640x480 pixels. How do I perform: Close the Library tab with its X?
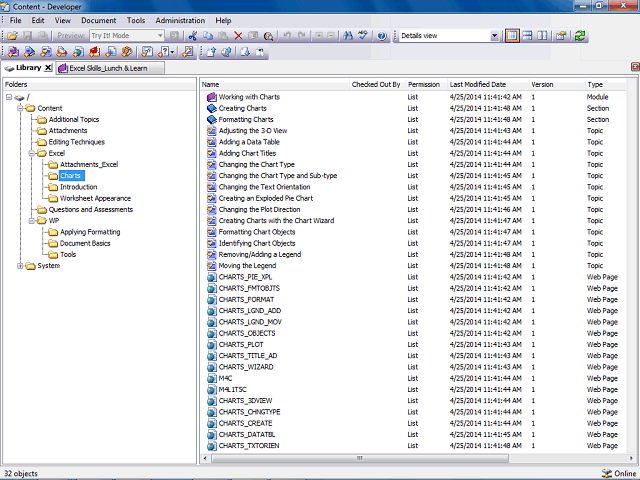[48, 68]
